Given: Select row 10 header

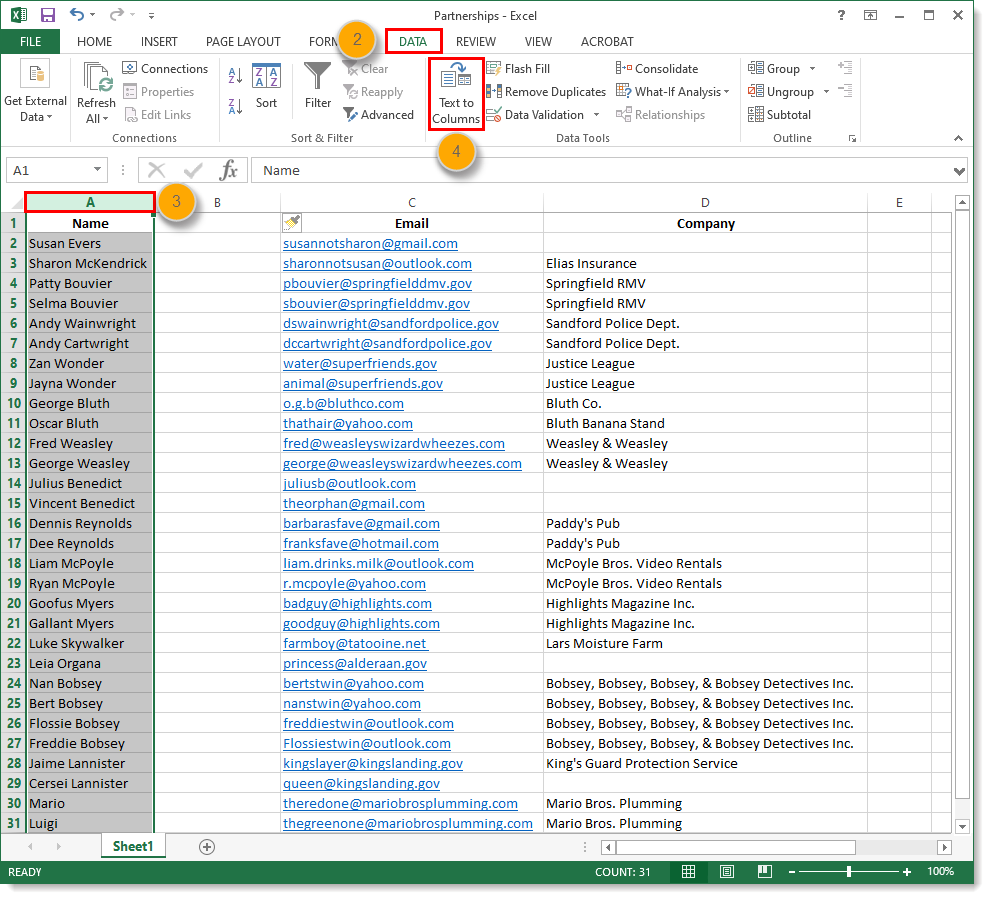Looking at the screenshot, I should (14, 403).
